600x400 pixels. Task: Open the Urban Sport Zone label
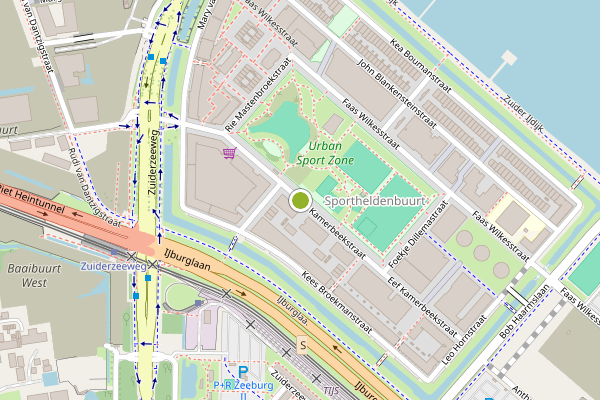[325, 153]
